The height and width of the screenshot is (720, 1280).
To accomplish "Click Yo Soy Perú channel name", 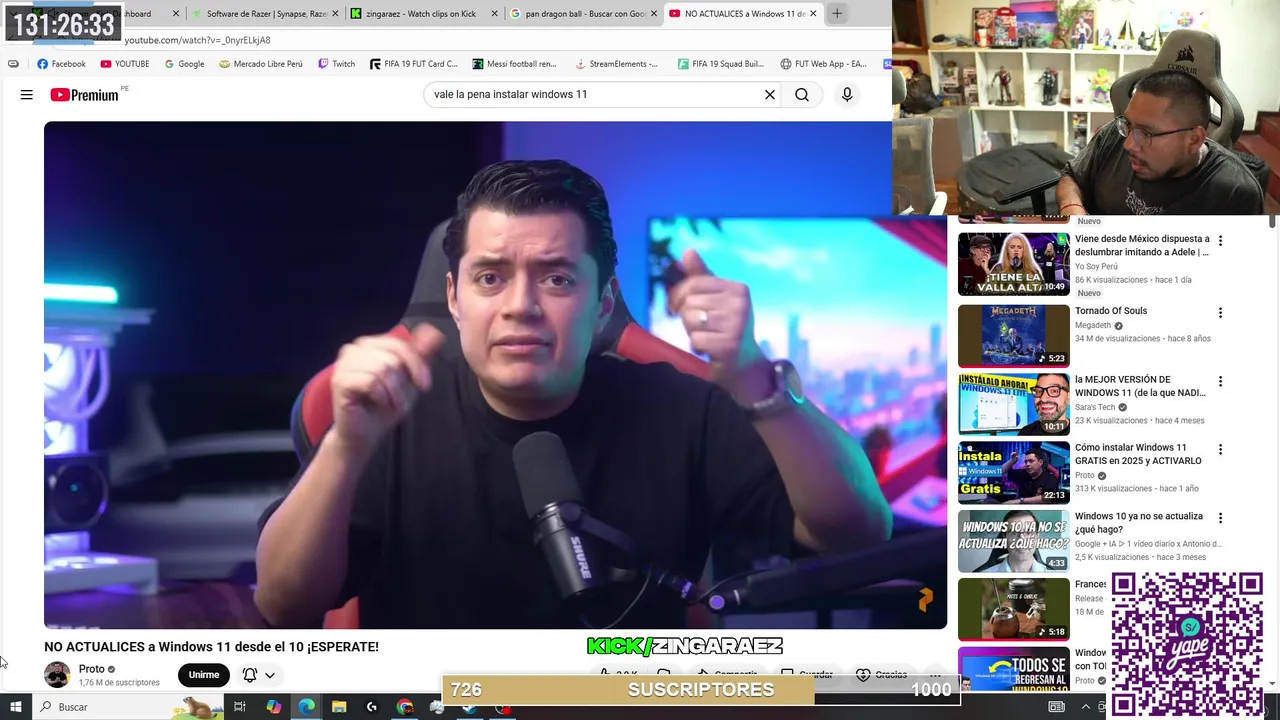I will [1097, 267].
